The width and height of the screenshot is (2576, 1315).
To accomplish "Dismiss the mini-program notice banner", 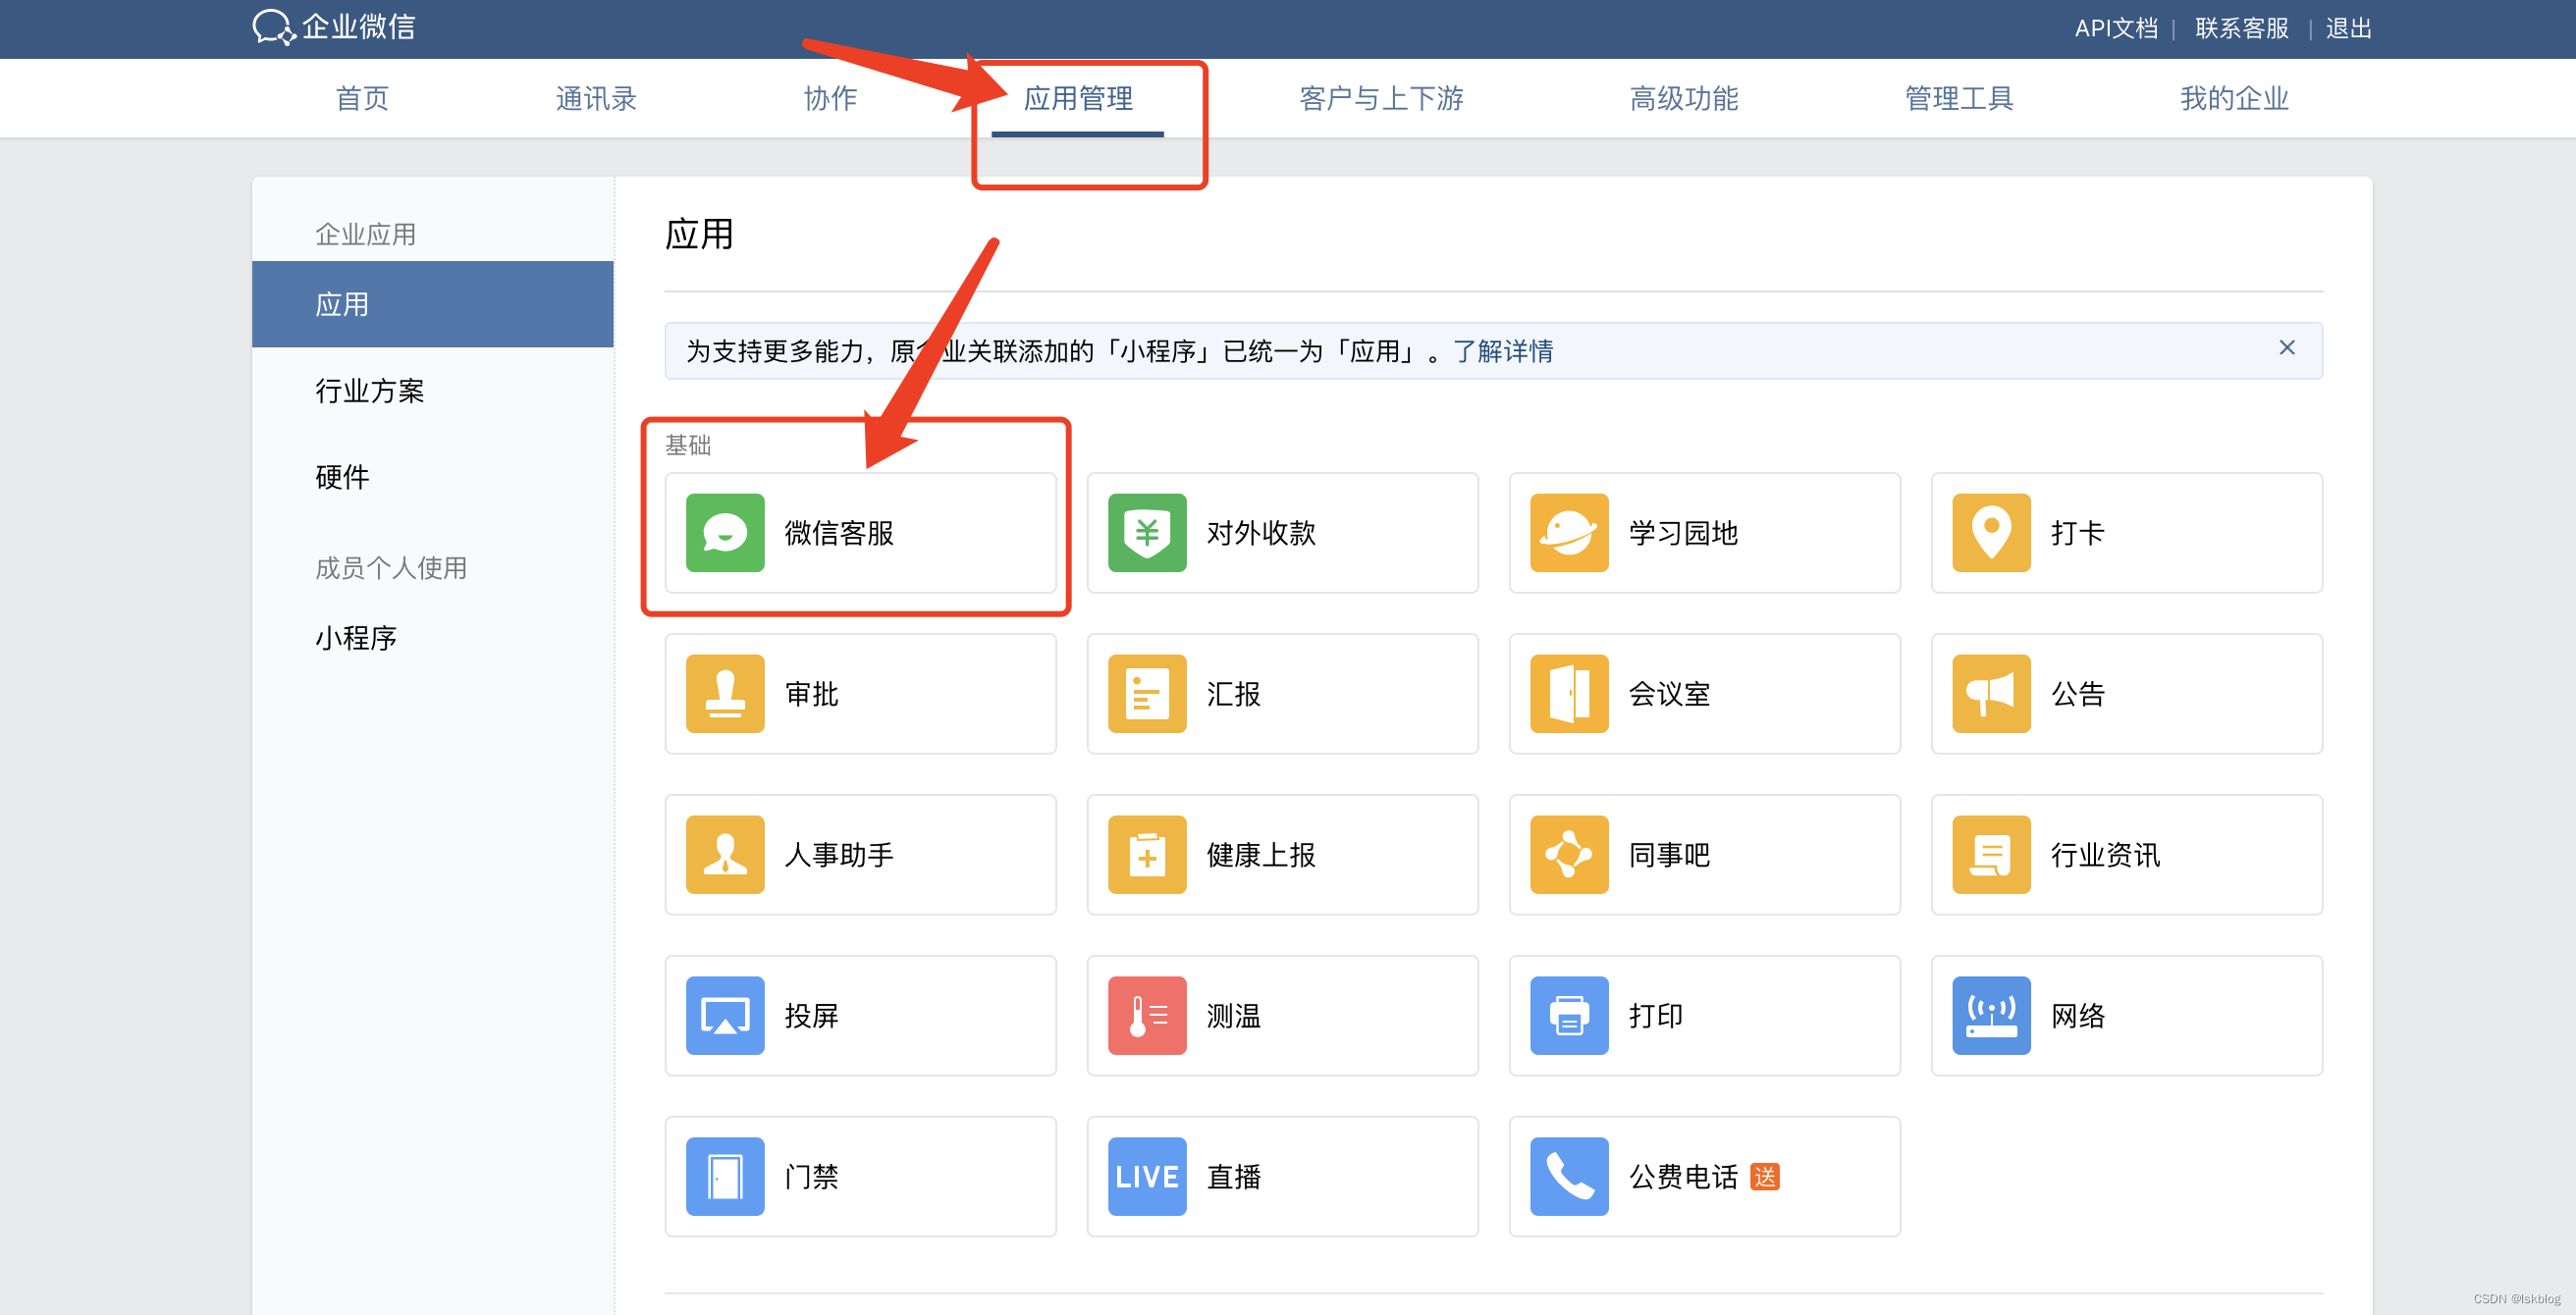I will [x=2287, y=348].
